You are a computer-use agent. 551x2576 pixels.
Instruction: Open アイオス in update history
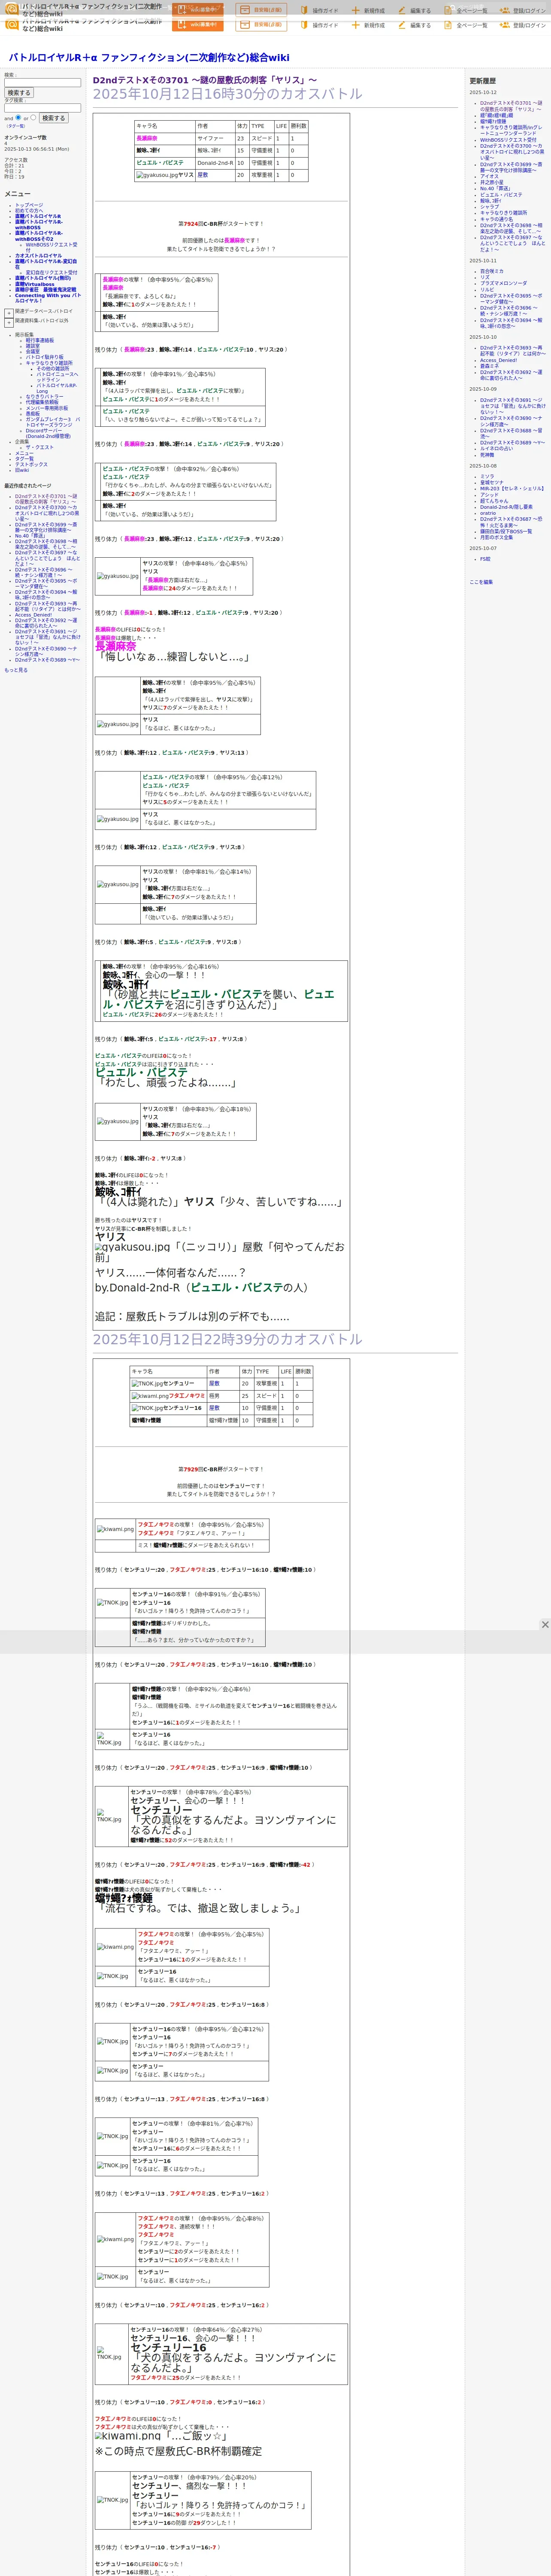point(489,176)
